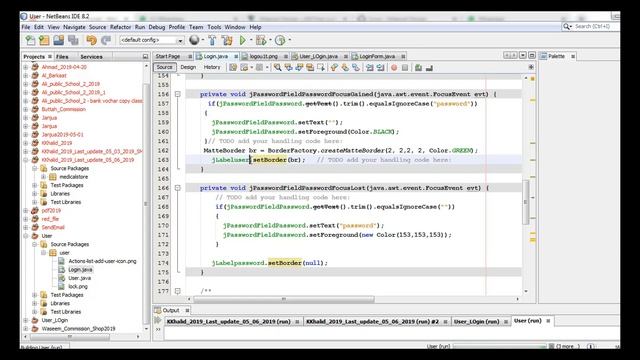Click the Uncomment code icon

click(429, 67)
